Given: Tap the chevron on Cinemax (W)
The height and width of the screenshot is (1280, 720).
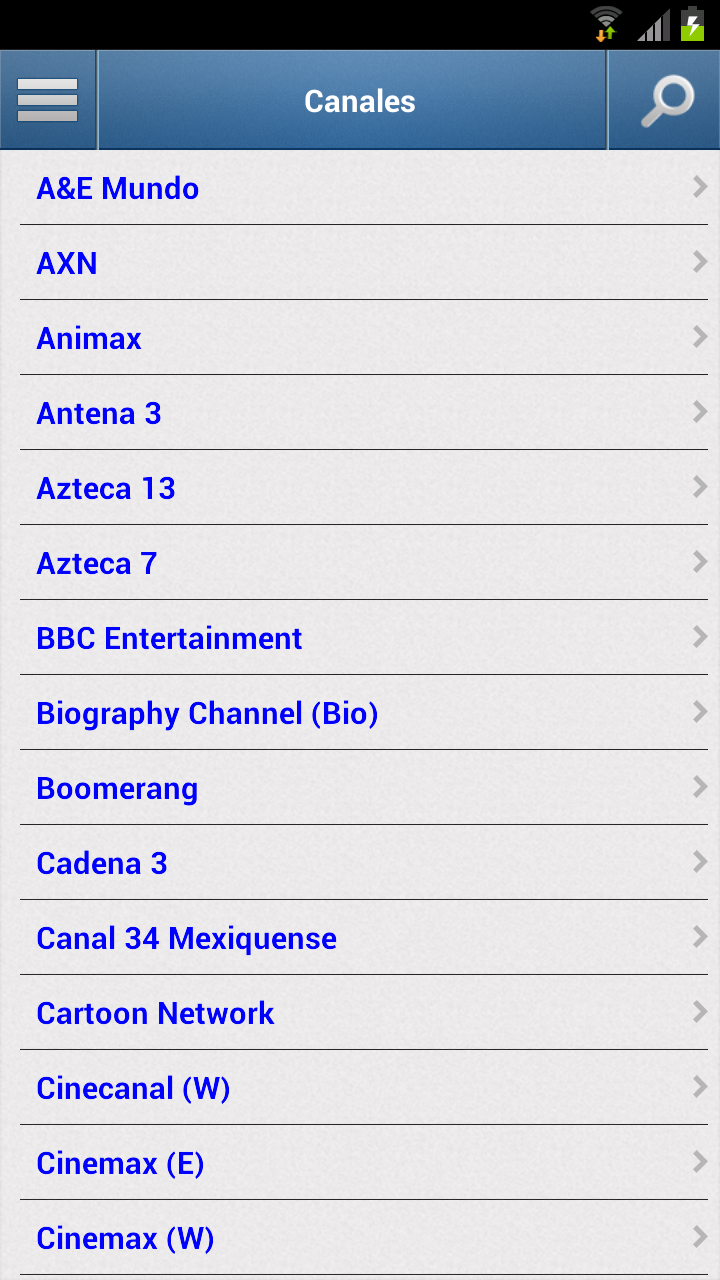Looking at the screenshot, I should [x=699, y=1237].
